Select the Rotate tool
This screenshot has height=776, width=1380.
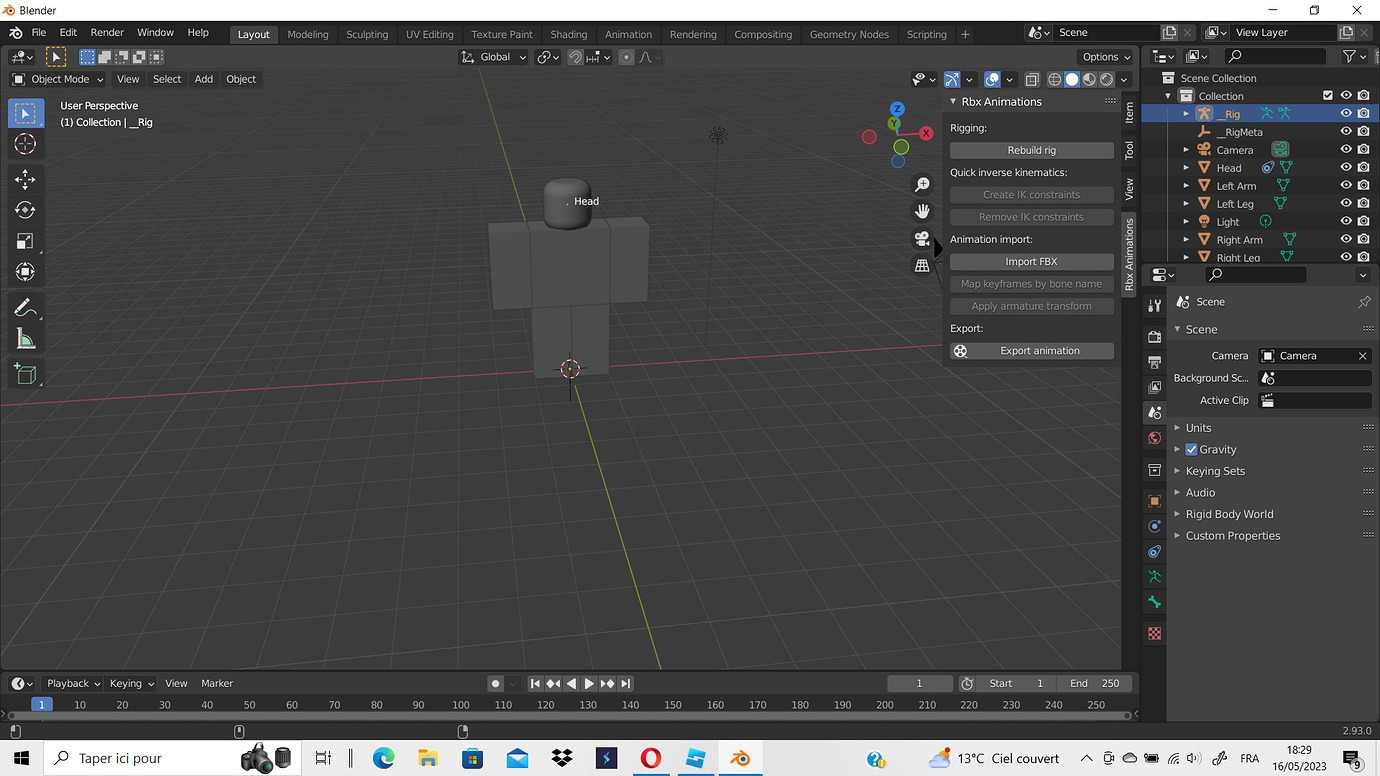pyautogui.click(x=25, y=210)
